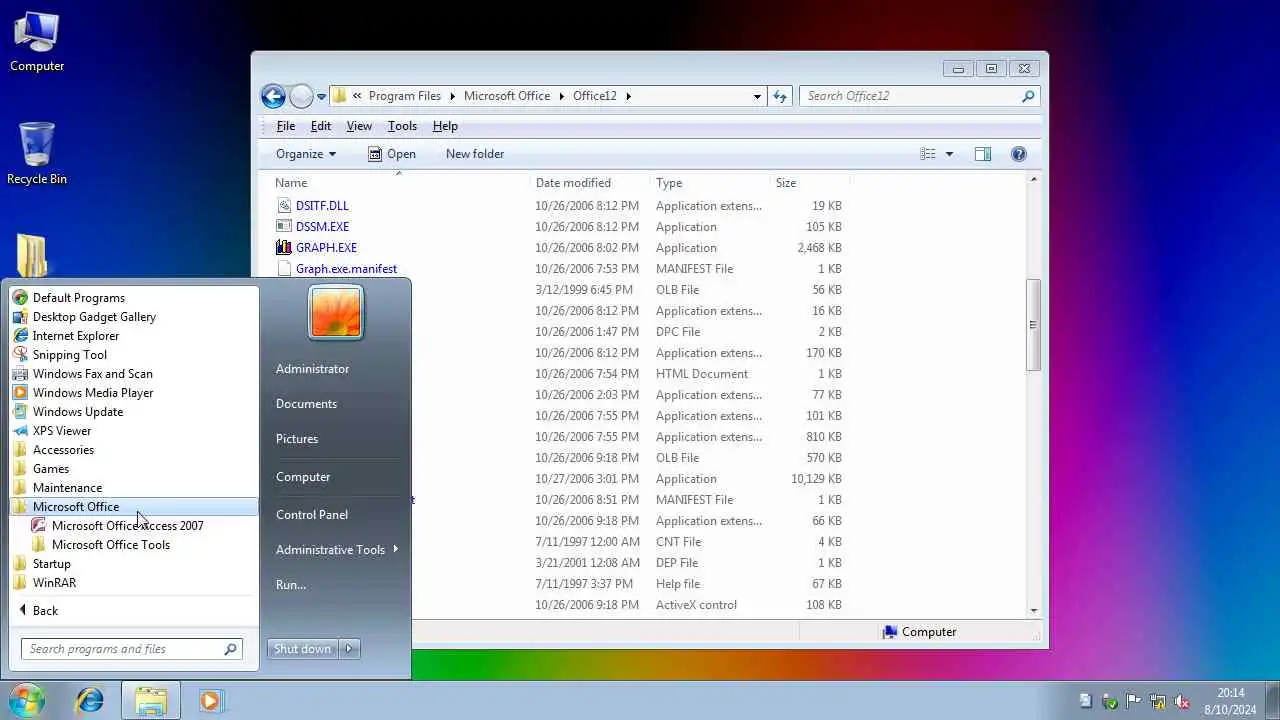Open the Edit menu

tap(321, 126)
